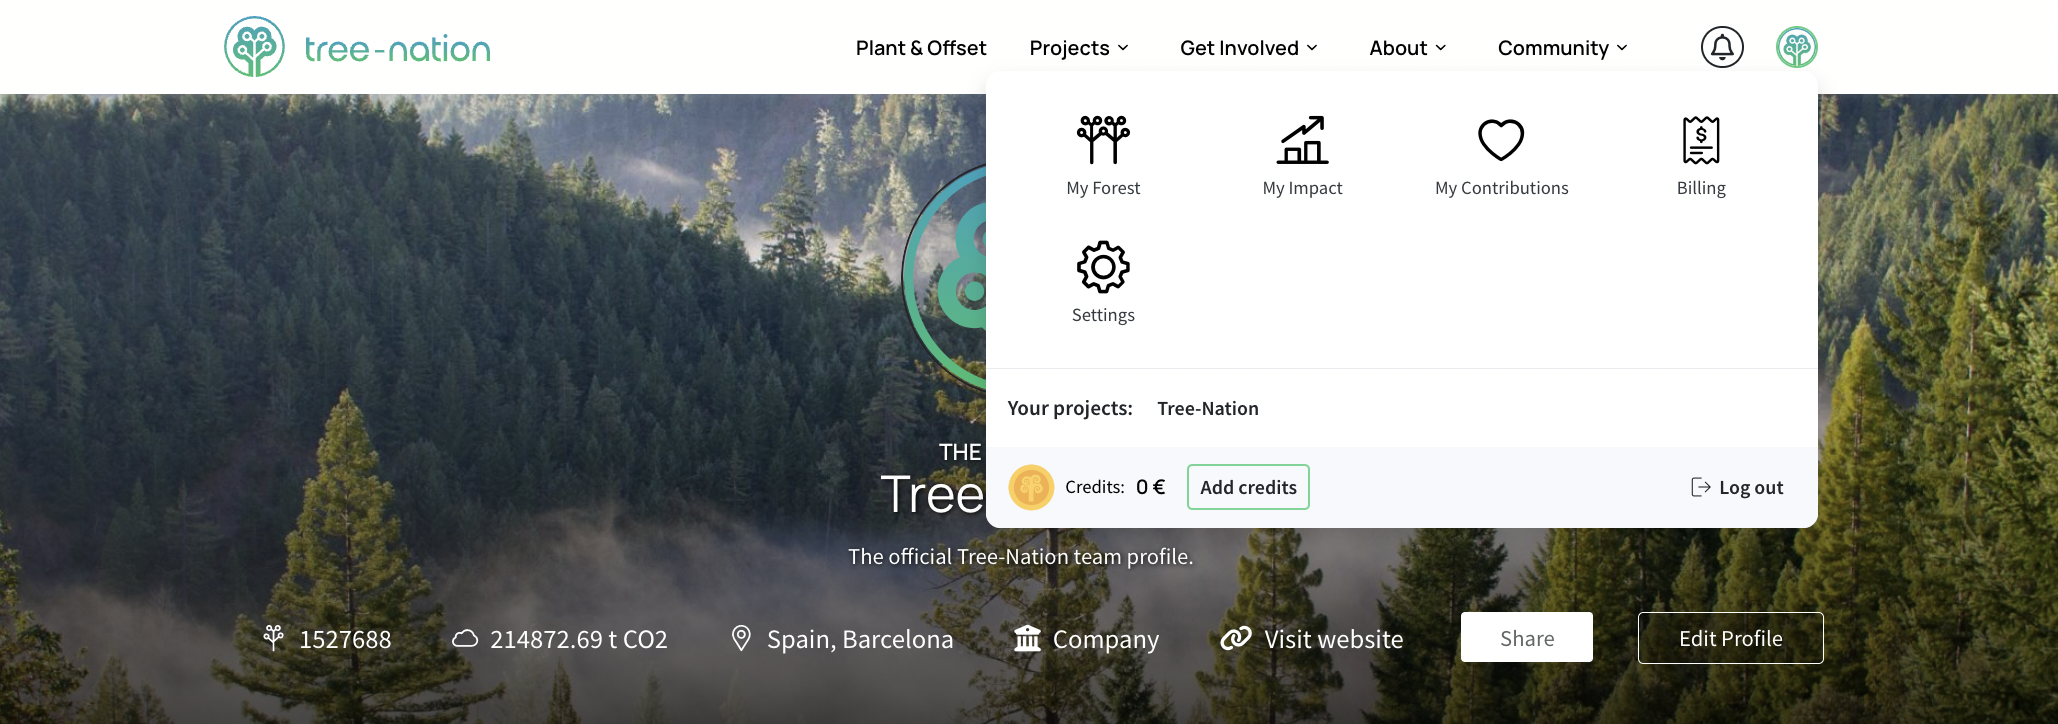Expand the About dropdown menu
The width and height of the screenshot is (2058, 724).
(x=1408, y=48)
